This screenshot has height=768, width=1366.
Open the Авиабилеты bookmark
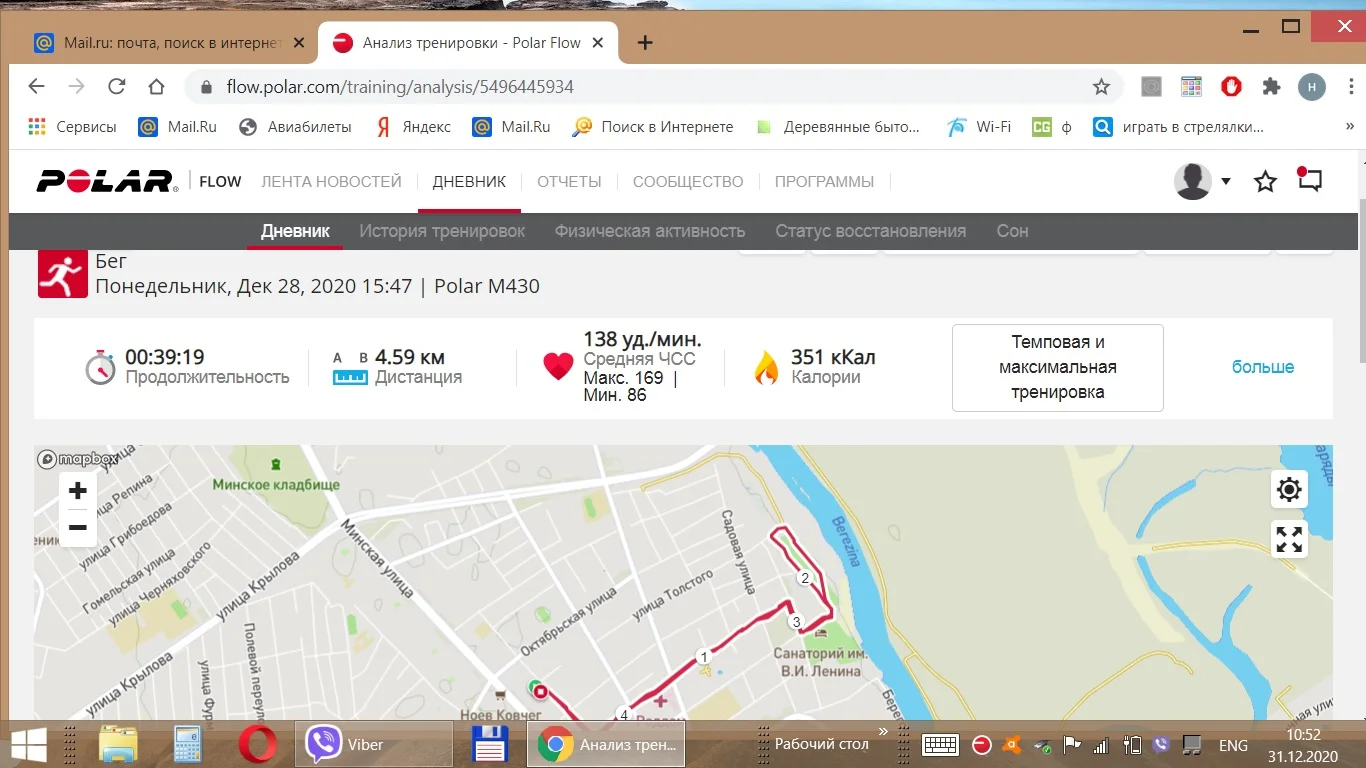(x=296, y=127)
